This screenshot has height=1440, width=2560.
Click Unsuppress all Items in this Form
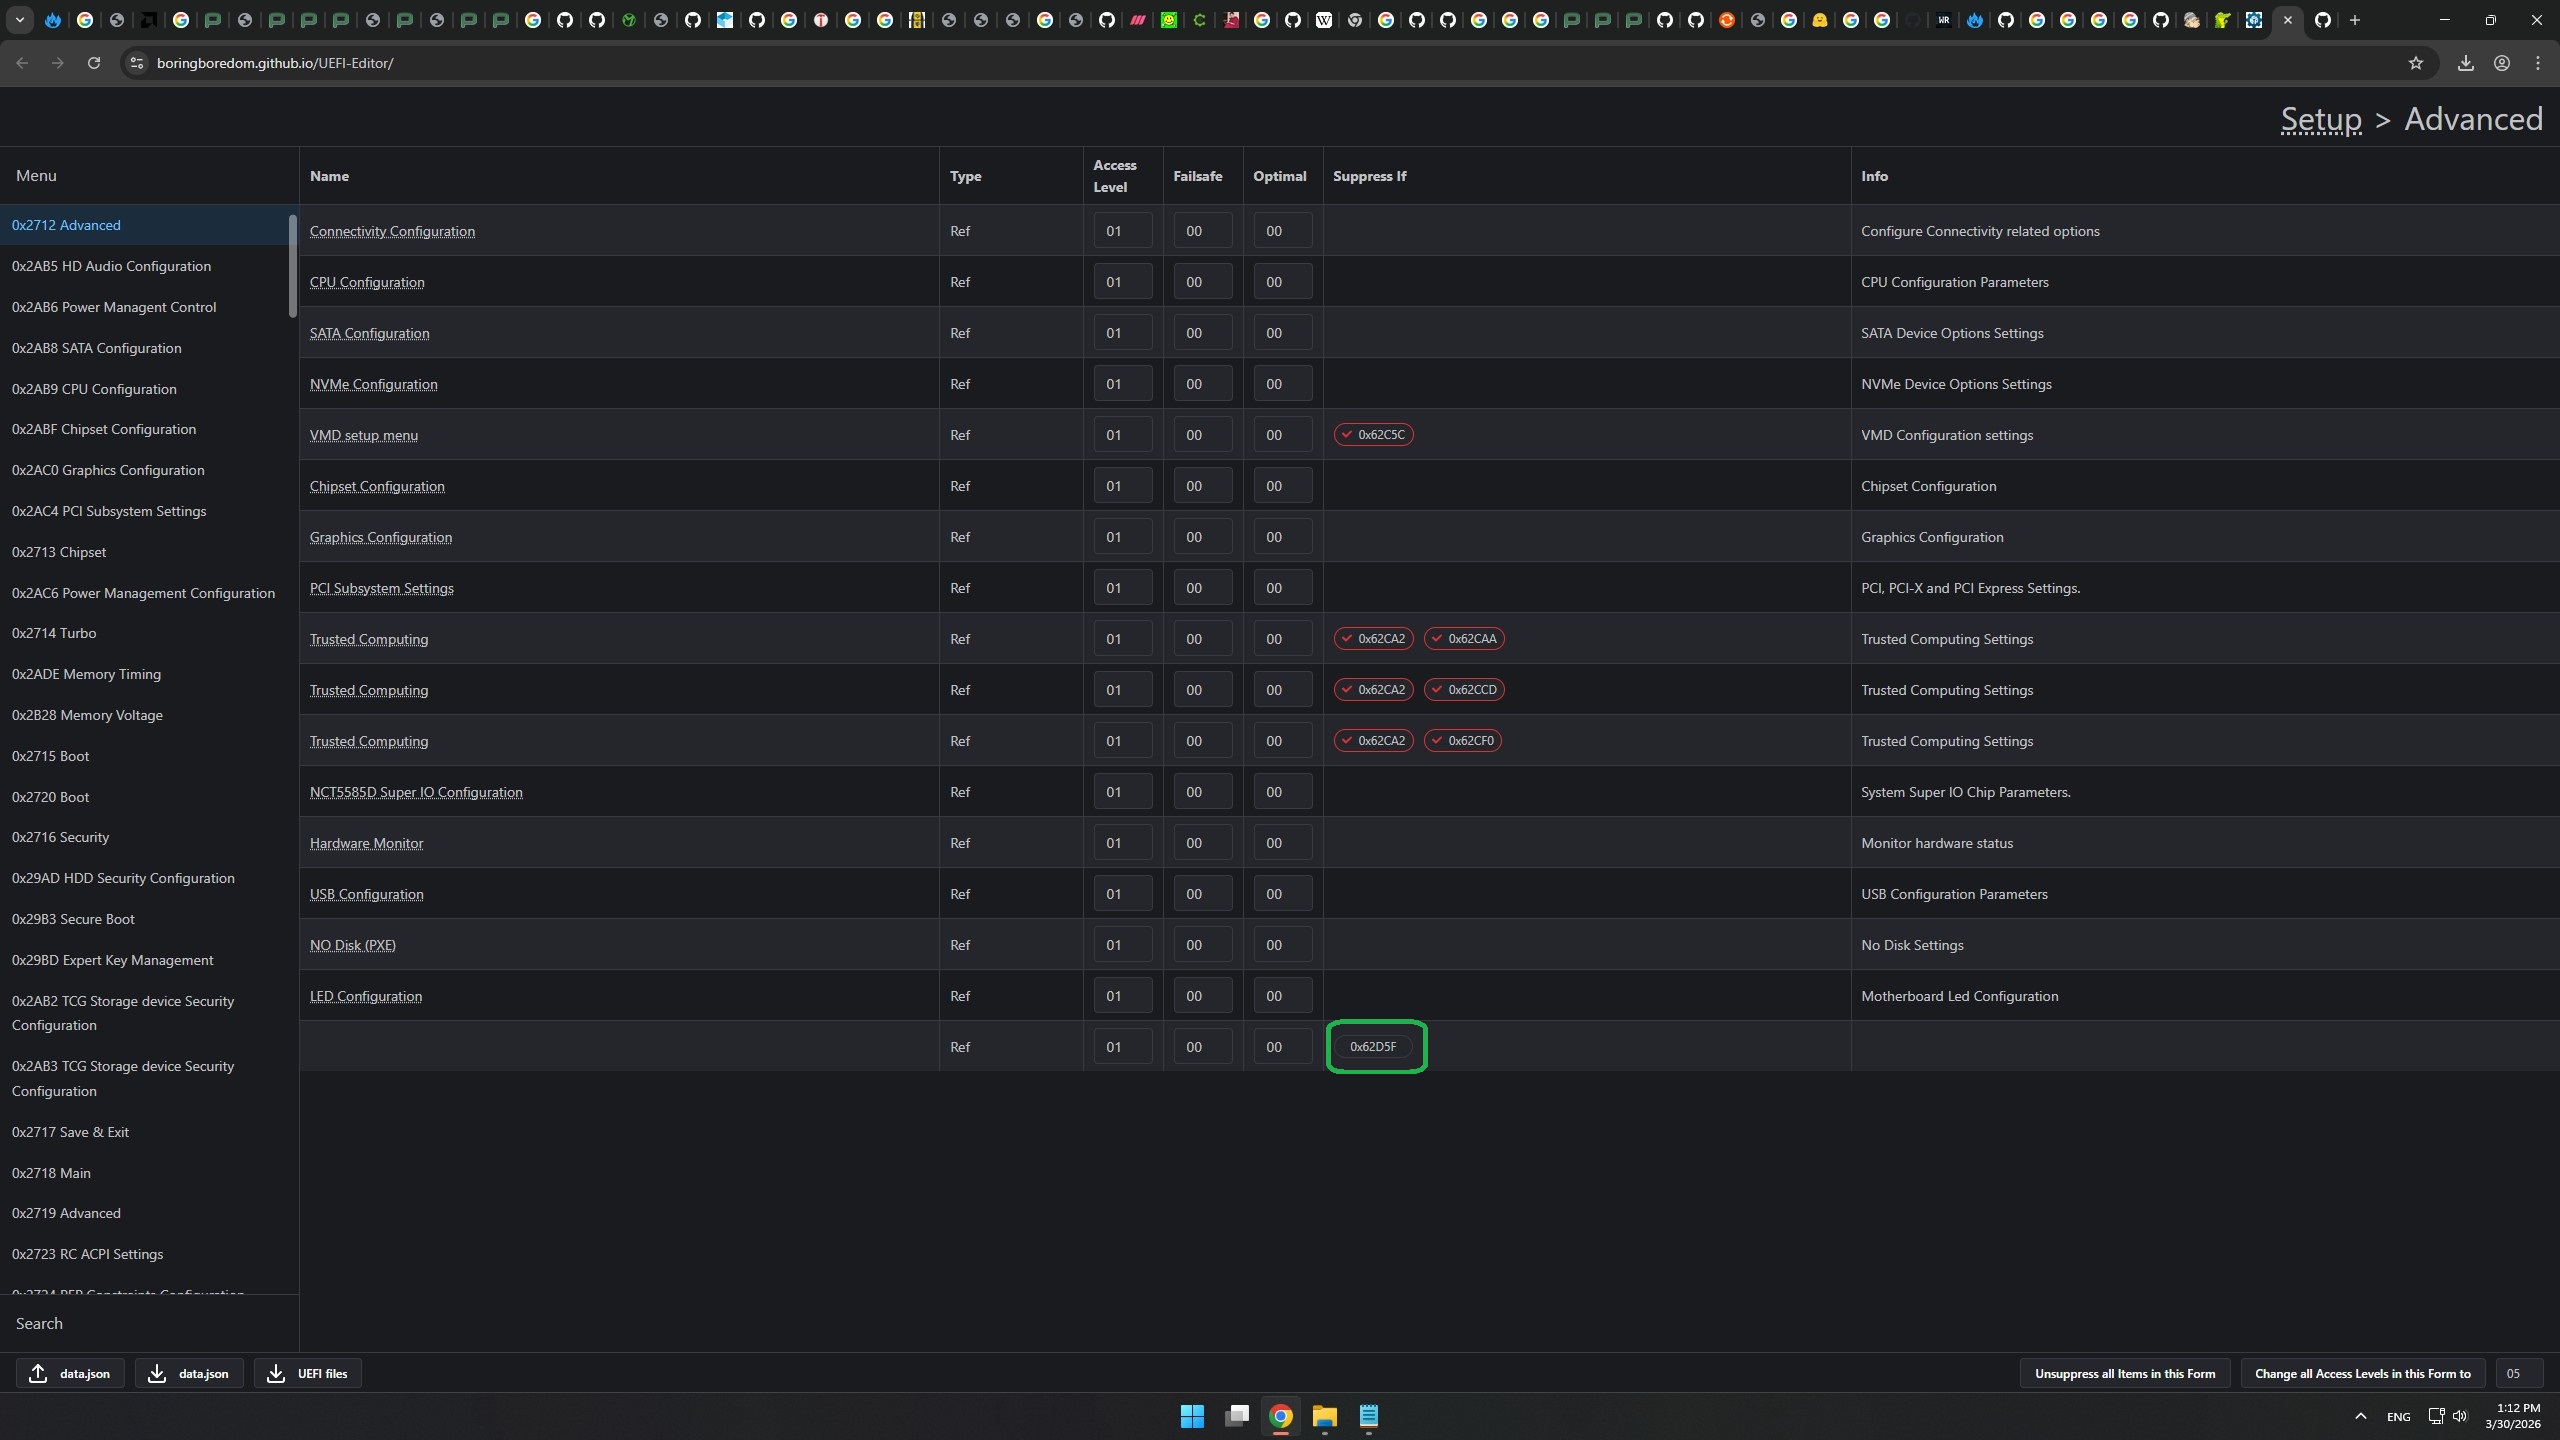[x=2124, y=1373]
